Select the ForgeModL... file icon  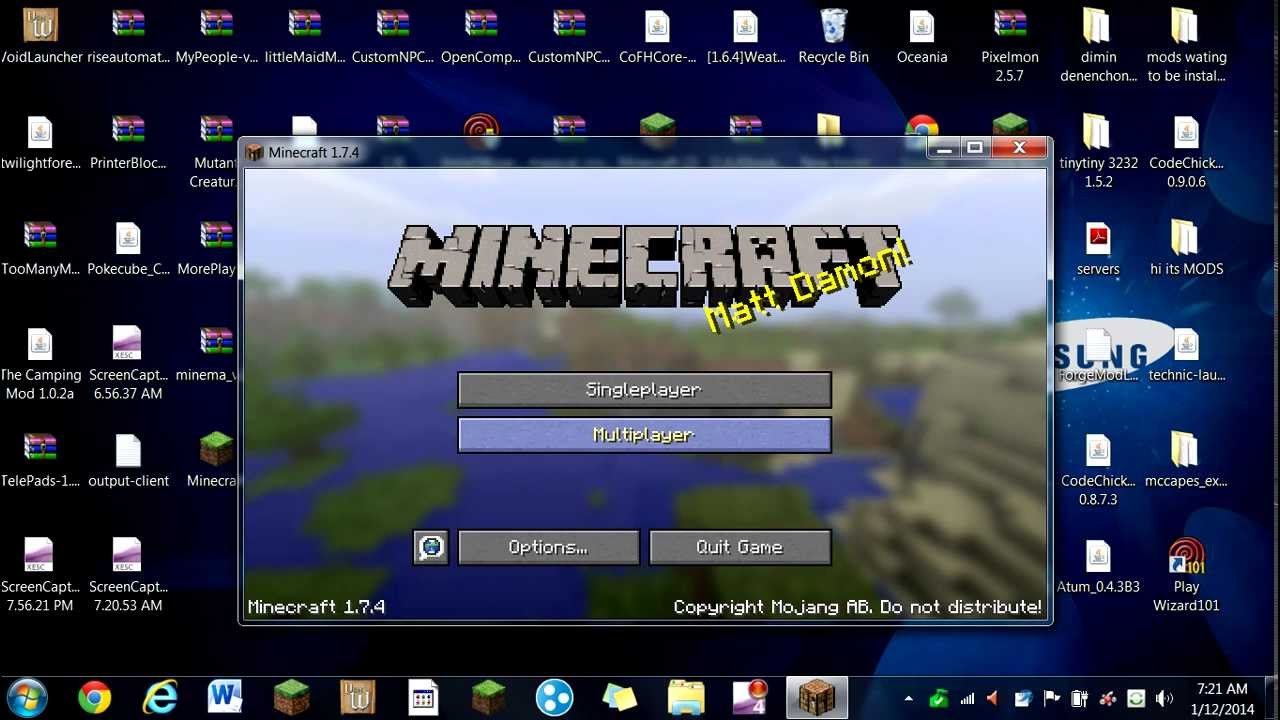[x=1098, y=354]
